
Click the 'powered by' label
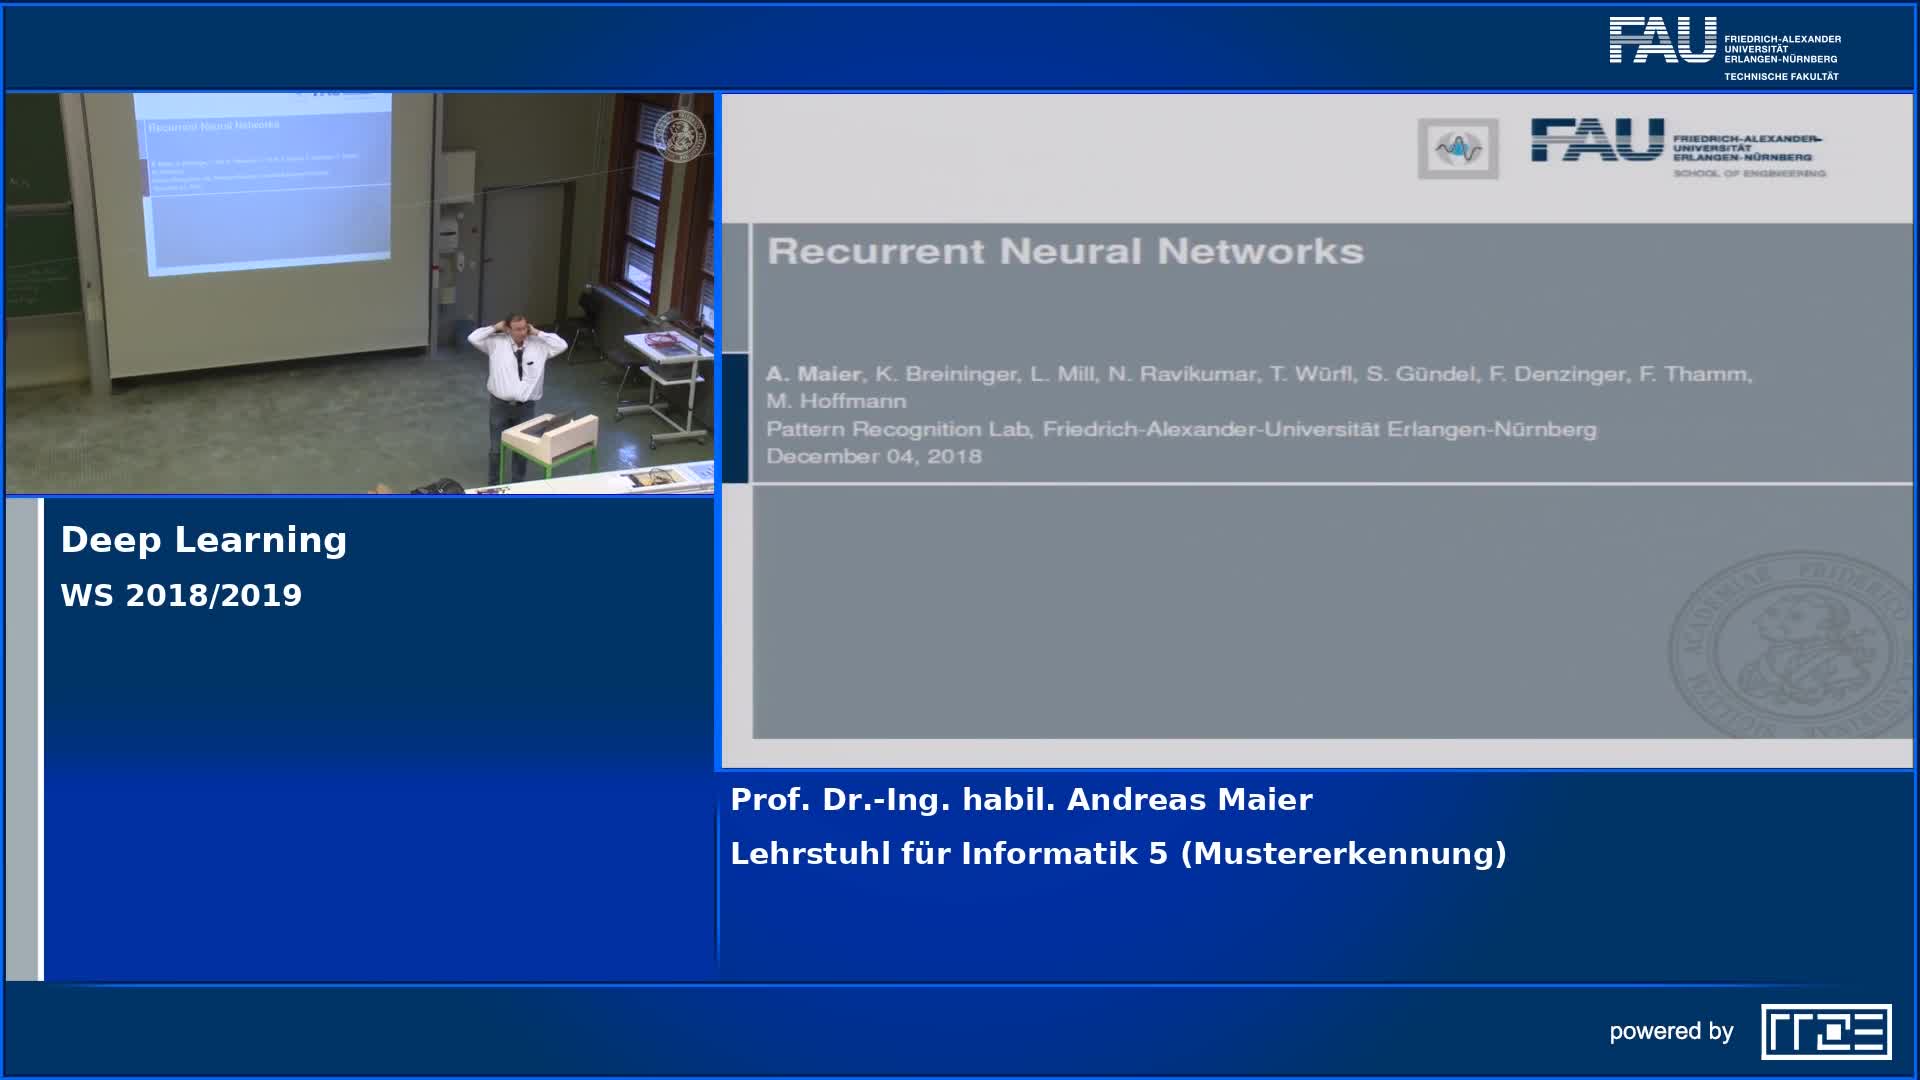[1671, 1031]
